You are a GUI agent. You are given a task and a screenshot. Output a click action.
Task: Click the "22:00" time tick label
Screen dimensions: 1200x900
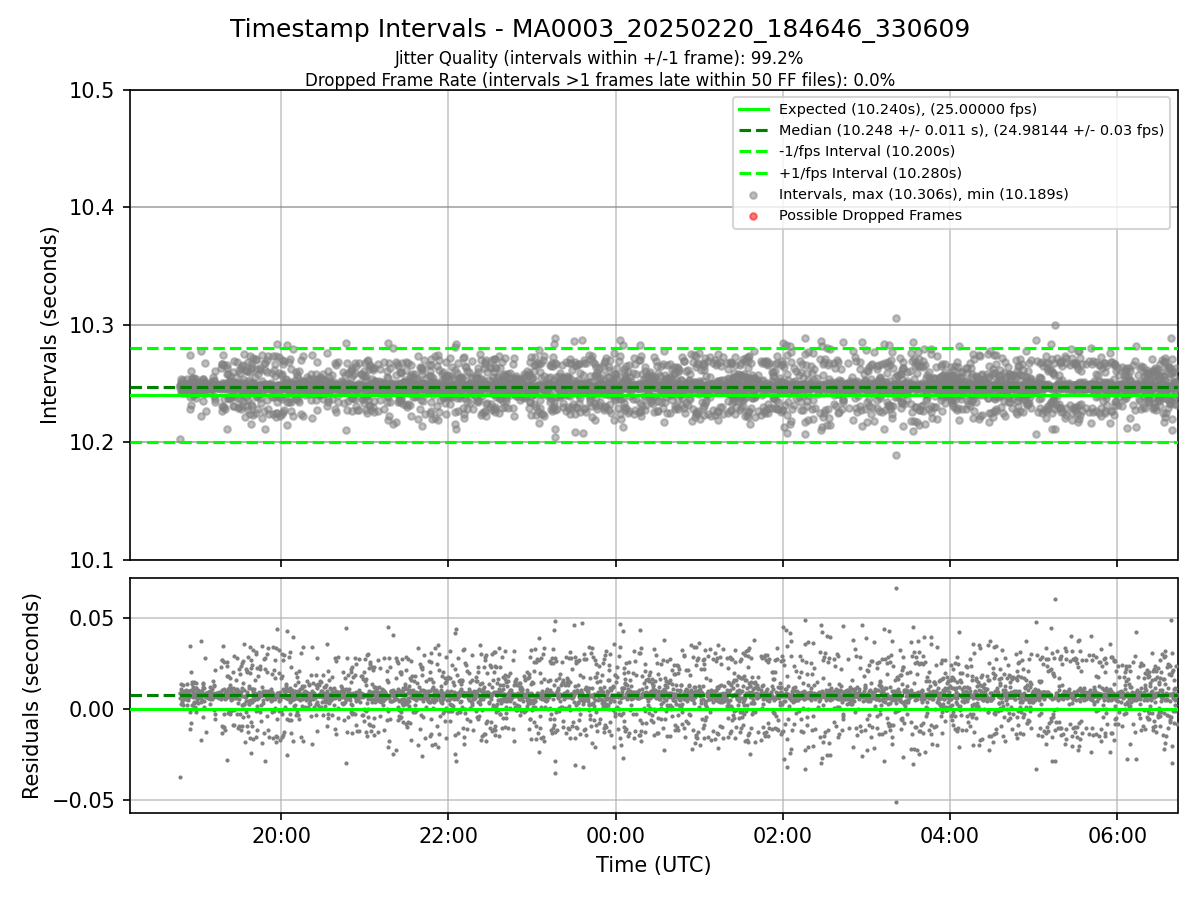[x=448, y=835]
